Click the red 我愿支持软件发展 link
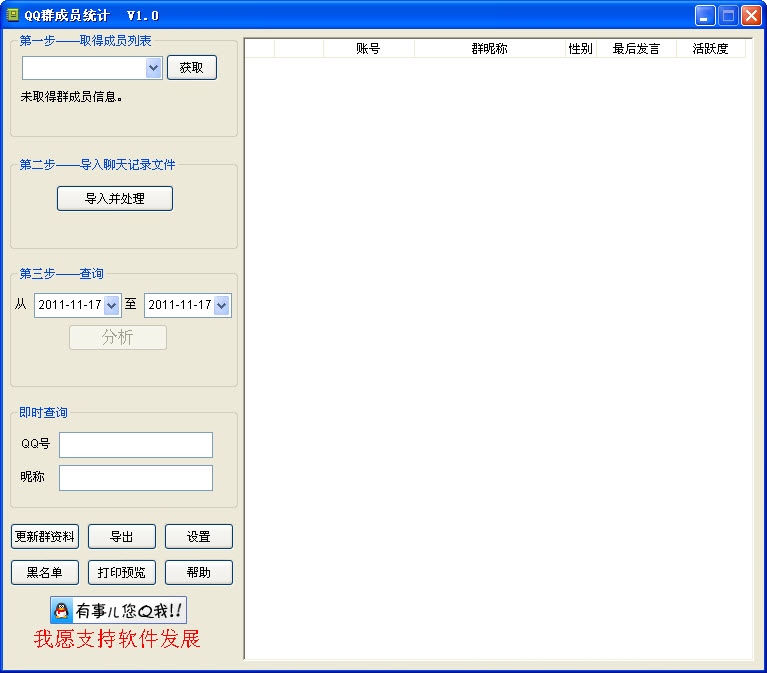Viewport: 767px width, 673px height. click(x=117, y=639)
